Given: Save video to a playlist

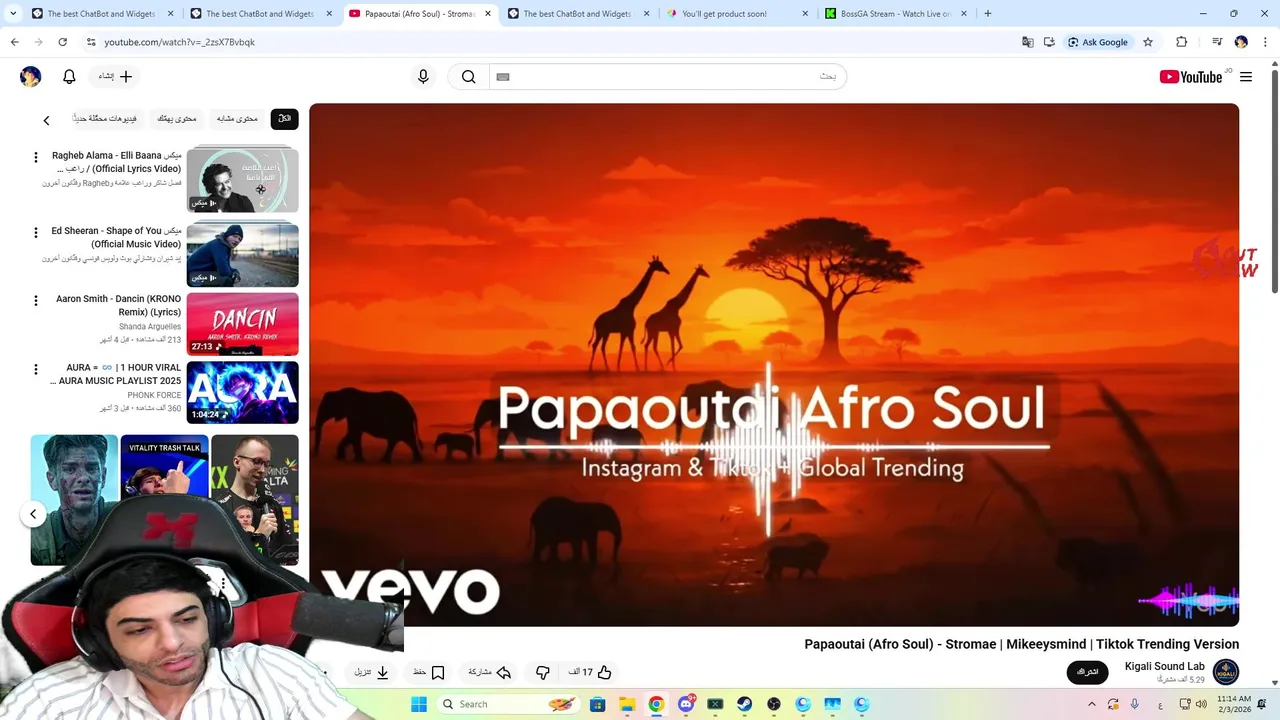Looking at the screenshot, I should click(x=430, y=672).
